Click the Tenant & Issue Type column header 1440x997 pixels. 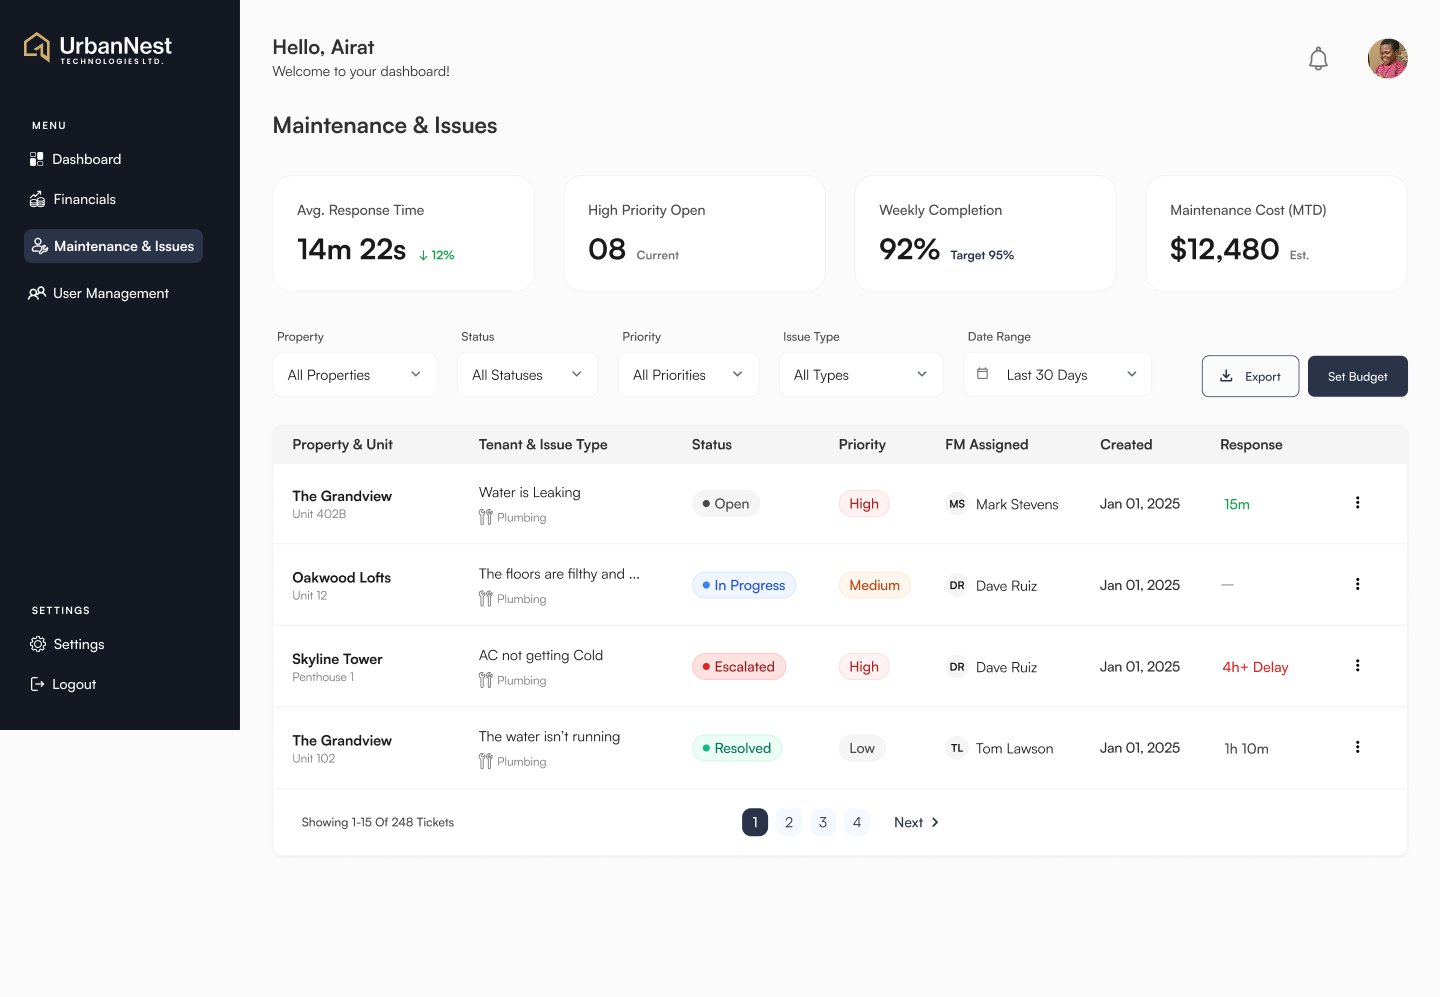click(543, 444)
